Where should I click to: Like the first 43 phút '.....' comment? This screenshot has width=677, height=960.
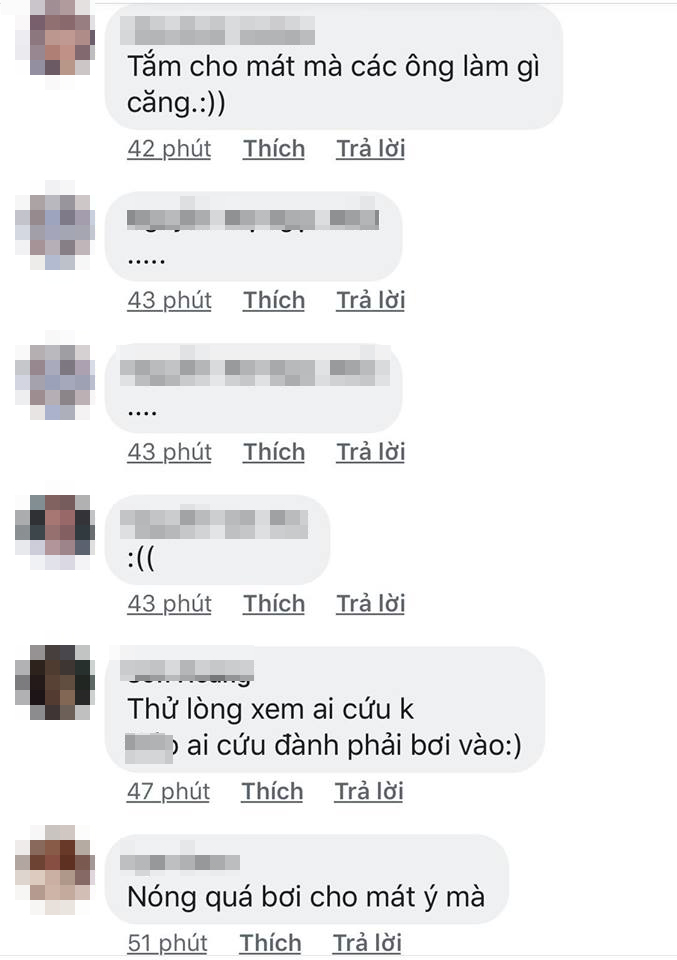point(274,301)
